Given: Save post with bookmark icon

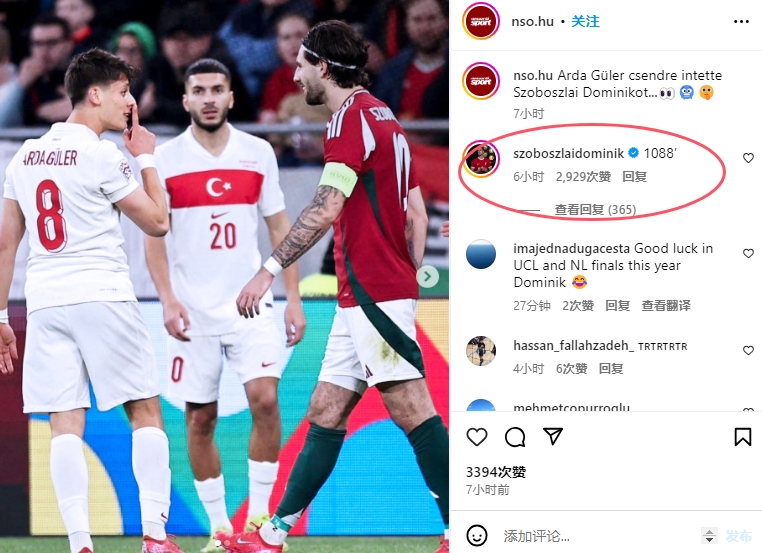Looking at the screenshot, I should tap(743, 437).
